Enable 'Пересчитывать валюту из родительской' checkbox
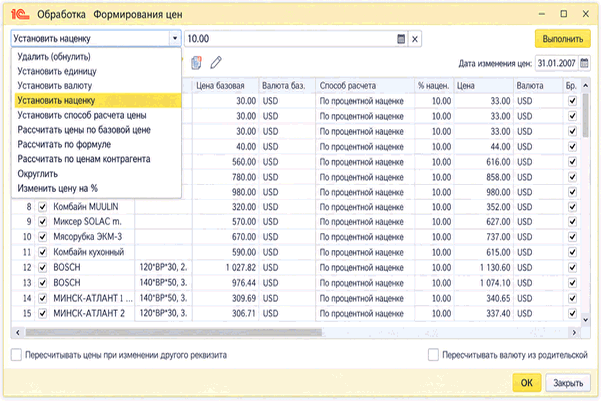601x401 pixels. (433, 355)
